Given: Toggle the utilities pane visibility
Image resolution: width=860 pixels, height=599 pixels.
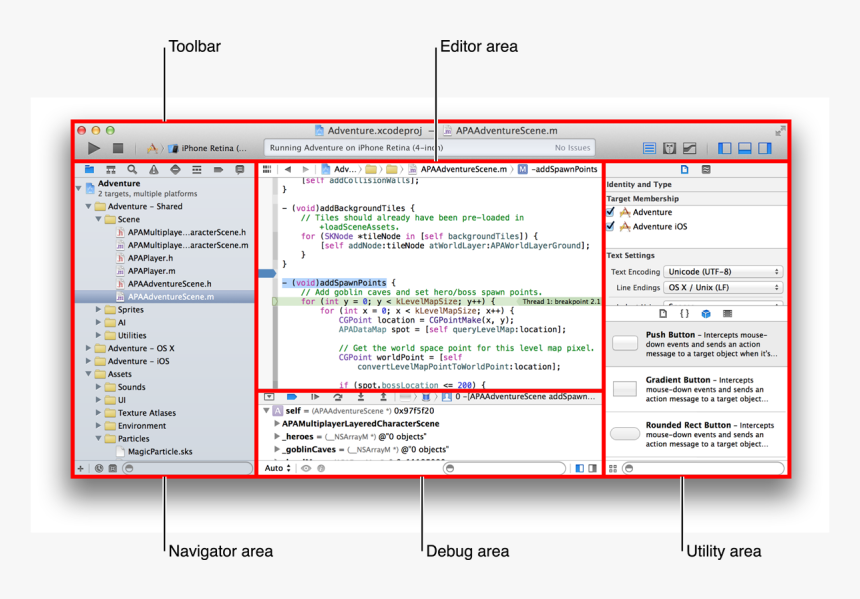Looking at the screenshot, I should click(765, 148).
